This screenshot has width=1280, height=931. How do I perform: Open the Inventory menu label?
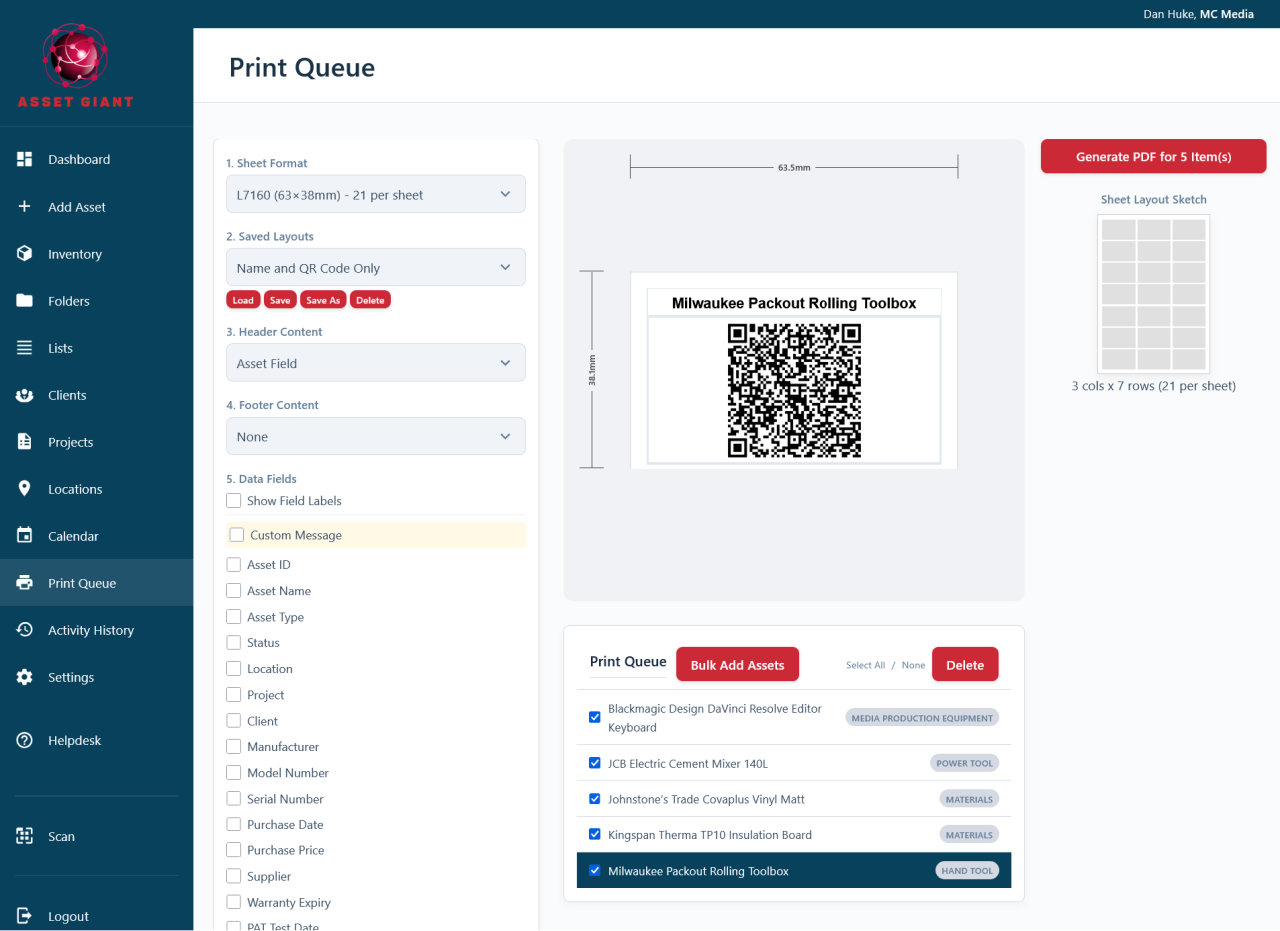(75, 254)
